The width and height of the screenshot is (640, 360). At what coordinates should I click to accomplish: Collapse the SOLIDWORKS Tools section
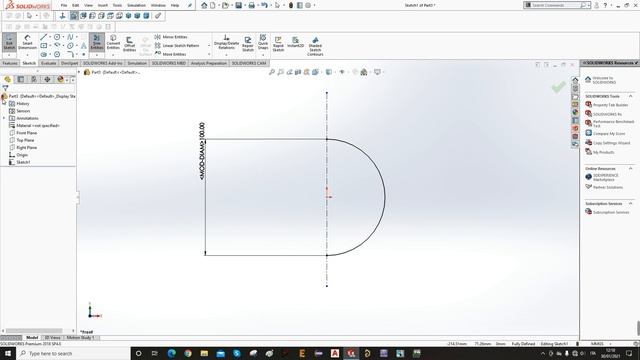(630, 96)
